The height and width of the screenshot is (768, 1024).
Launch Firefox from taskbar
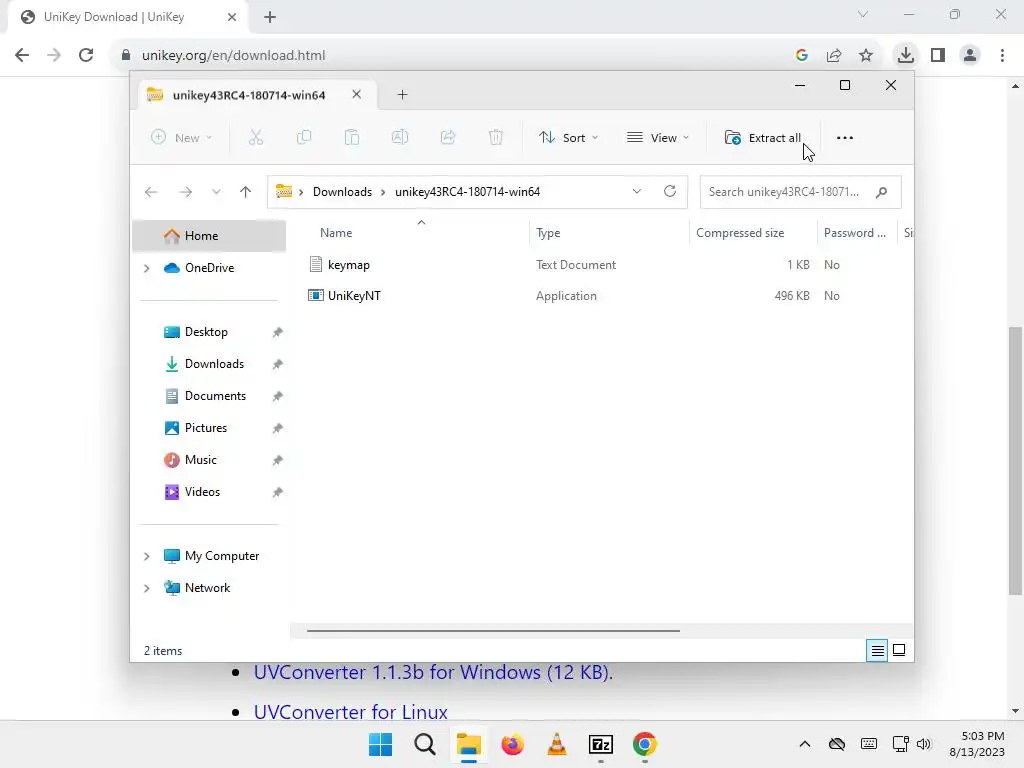pyautogui.click(x=513, y=744)
